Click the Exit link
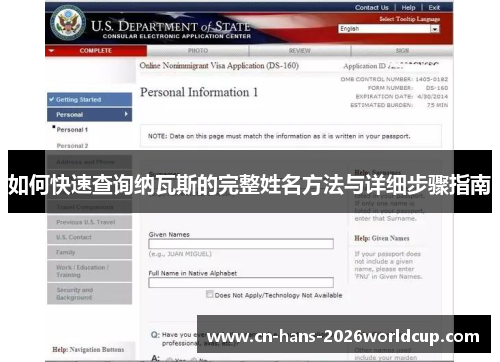Viewport: 500px width, 362px height. [434, 8]
